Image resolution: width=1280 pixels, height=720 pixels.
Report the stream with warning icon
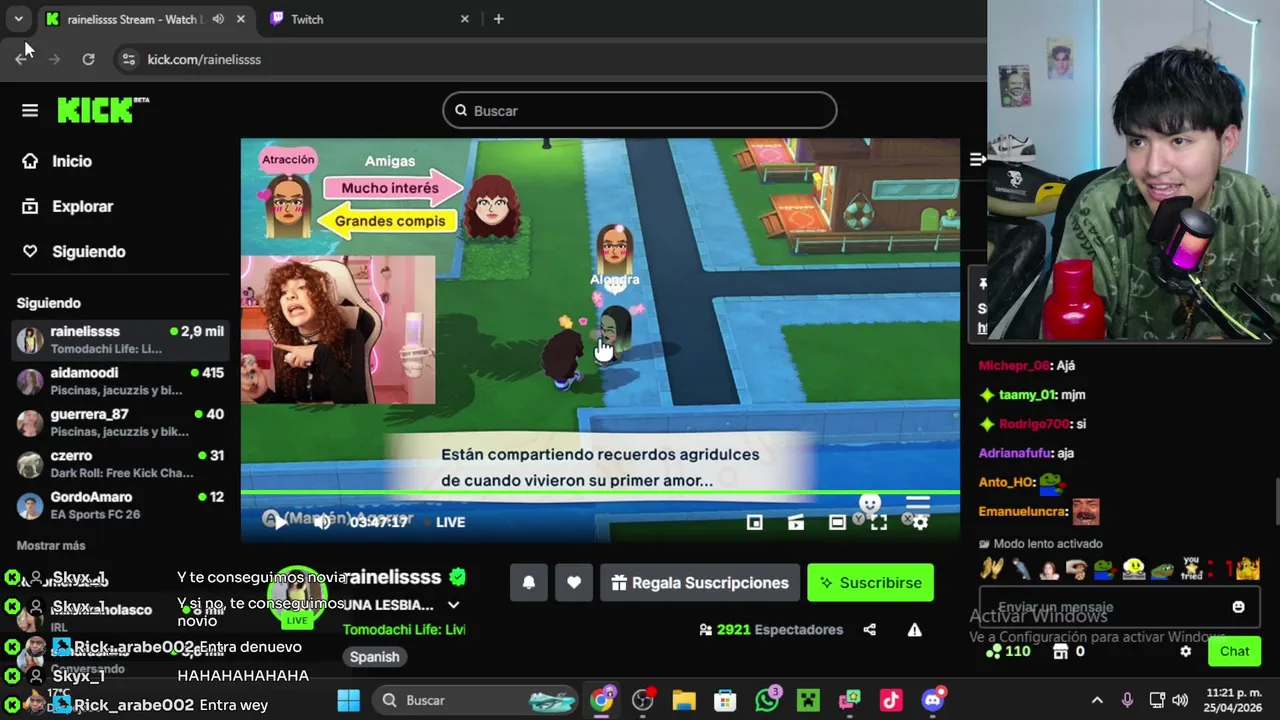[x=914, y=630]
